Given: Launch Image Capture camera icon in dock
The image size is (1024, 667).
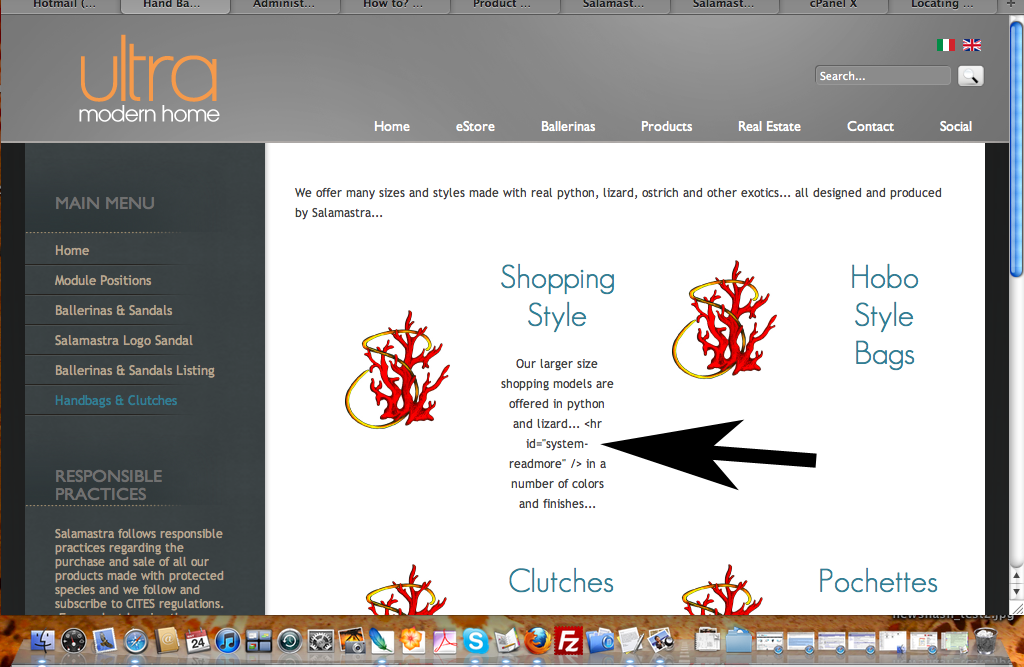Looking at the screenshot, I should click(351, 641).
